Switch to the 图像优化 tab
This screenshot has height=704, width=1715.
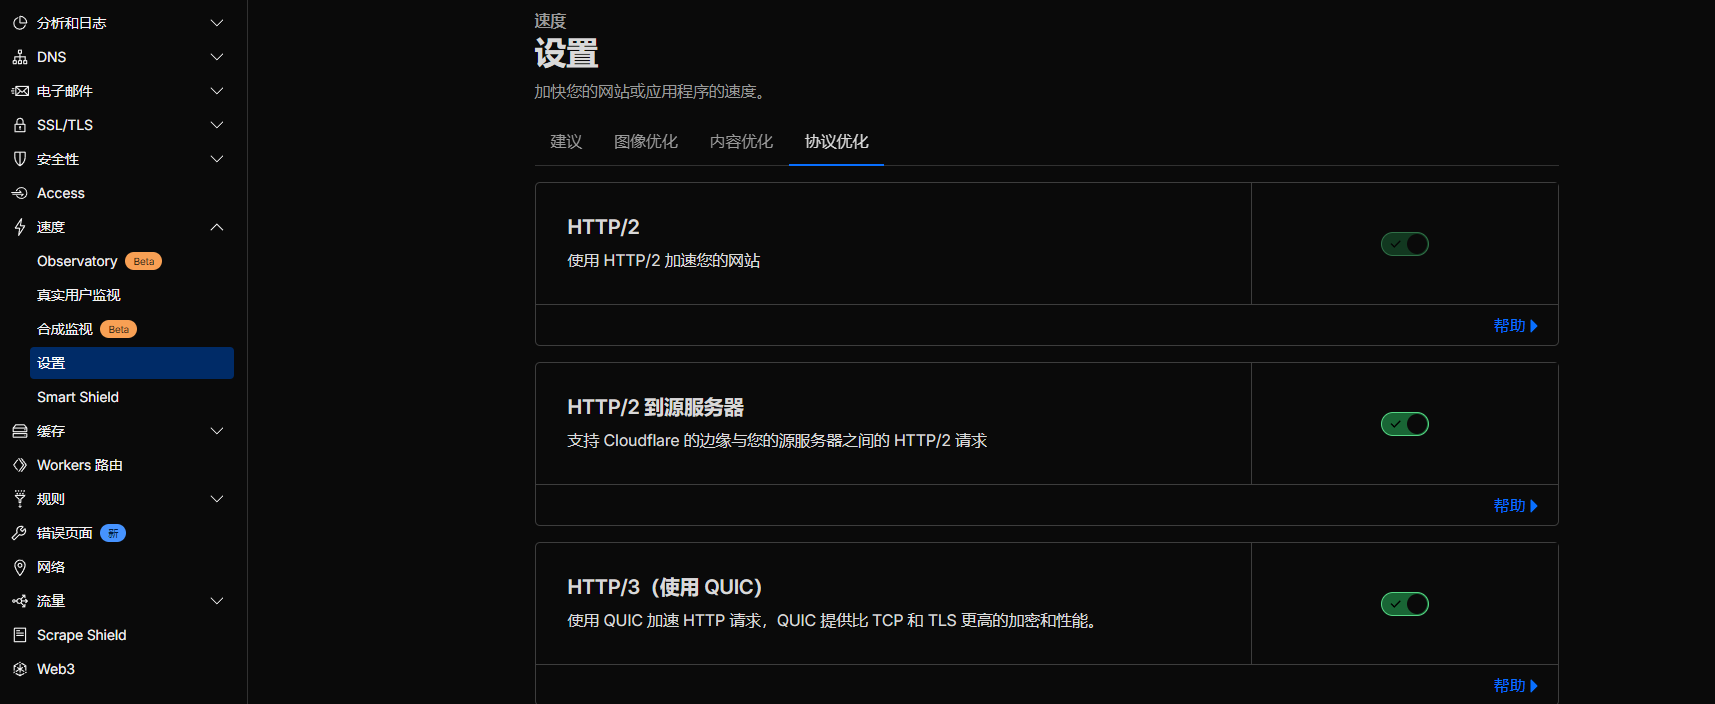point(645,142)
